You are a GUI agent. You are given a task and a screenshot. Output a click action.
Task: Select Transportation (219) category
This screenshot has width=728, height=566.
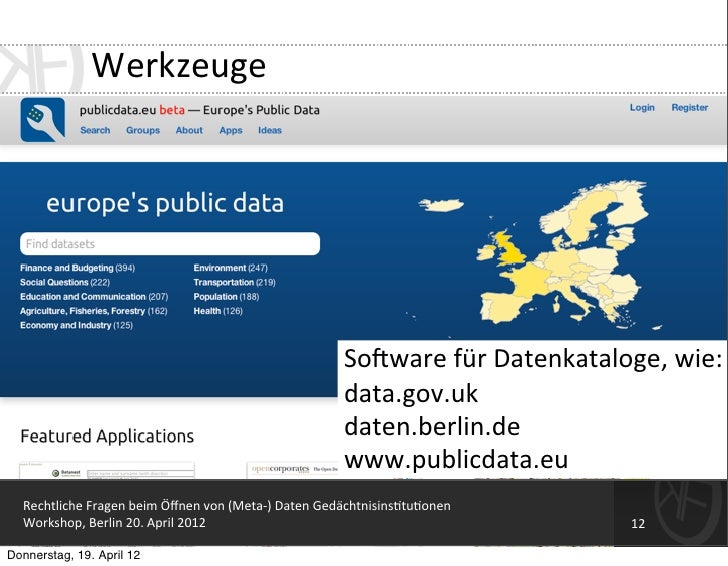(x=234, y=282)
